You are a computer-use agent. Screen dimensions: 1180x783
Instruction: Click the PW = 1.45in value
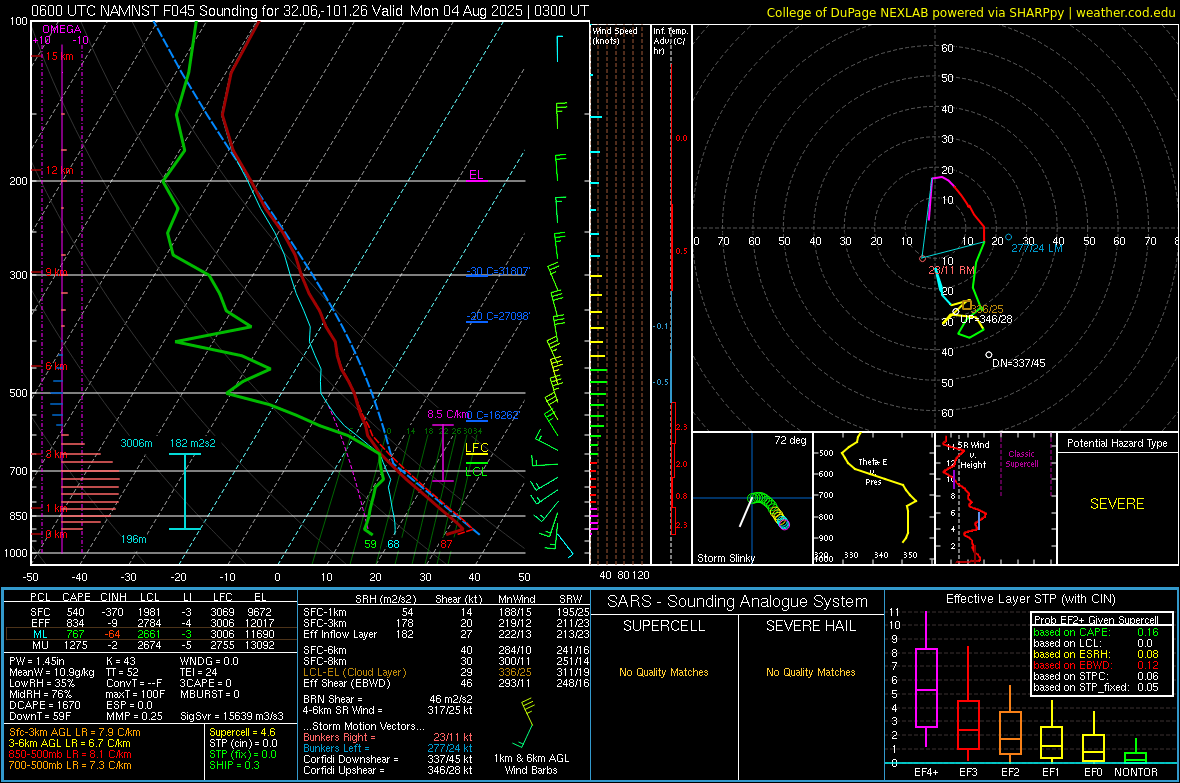[x=37, y=661]
